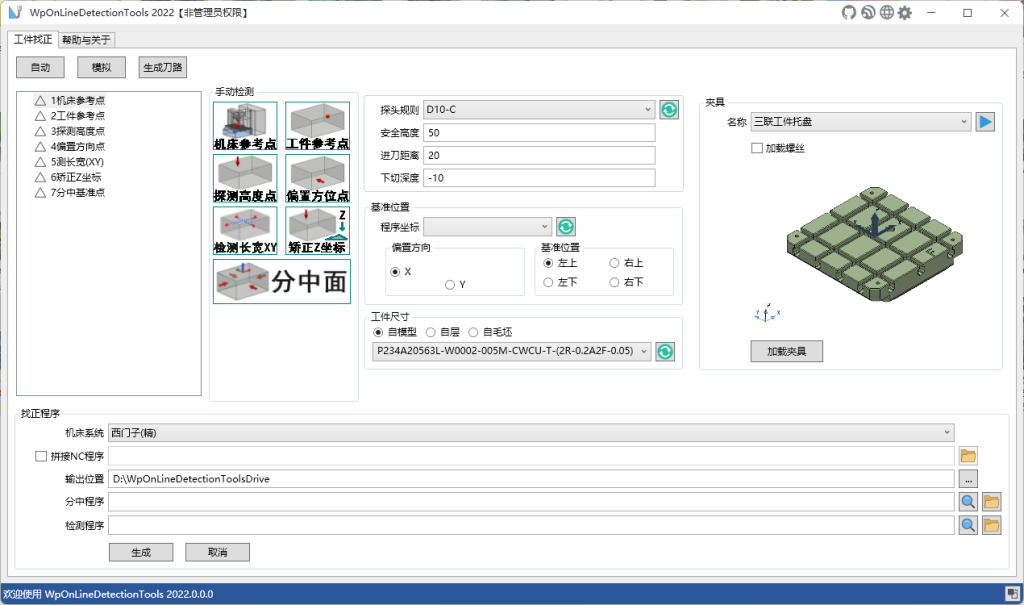Image resolution: width=1024 pixels, height=605 pixels.
Task: Select the 偏置方位点 tile
Action: click(317, 178)
